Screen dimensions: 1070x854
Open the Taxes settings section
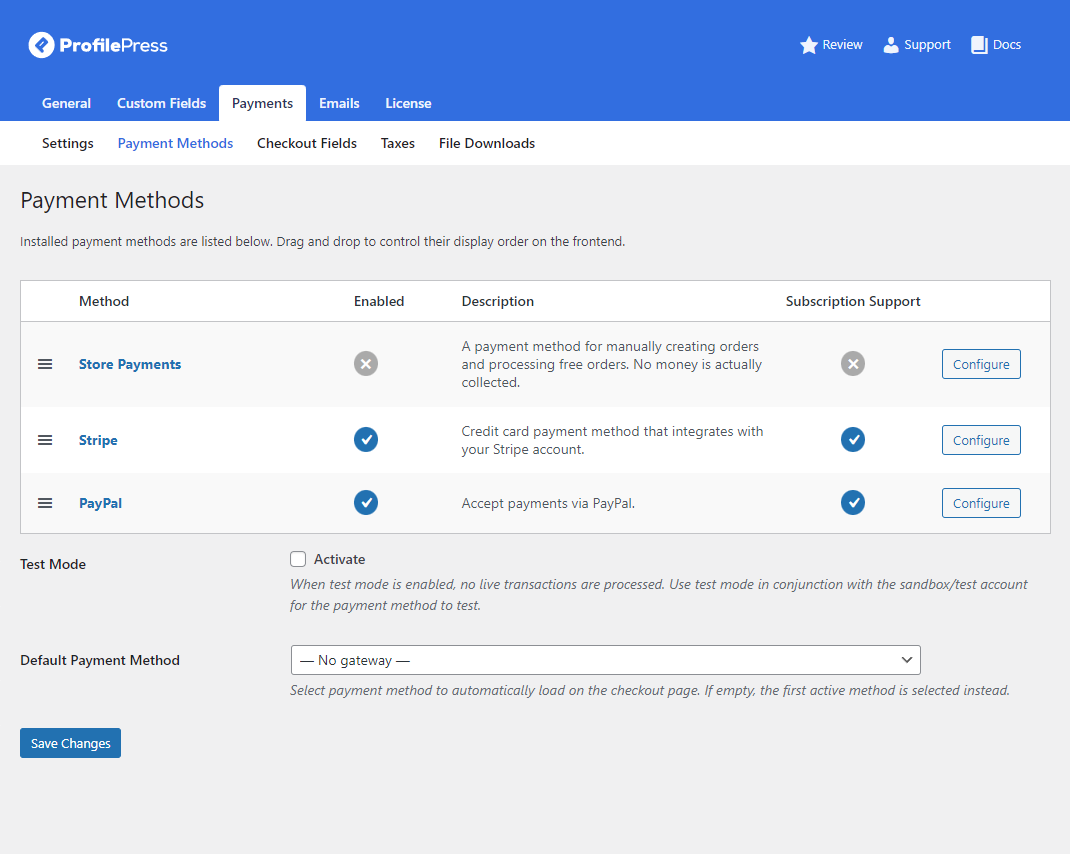point(397,143)
